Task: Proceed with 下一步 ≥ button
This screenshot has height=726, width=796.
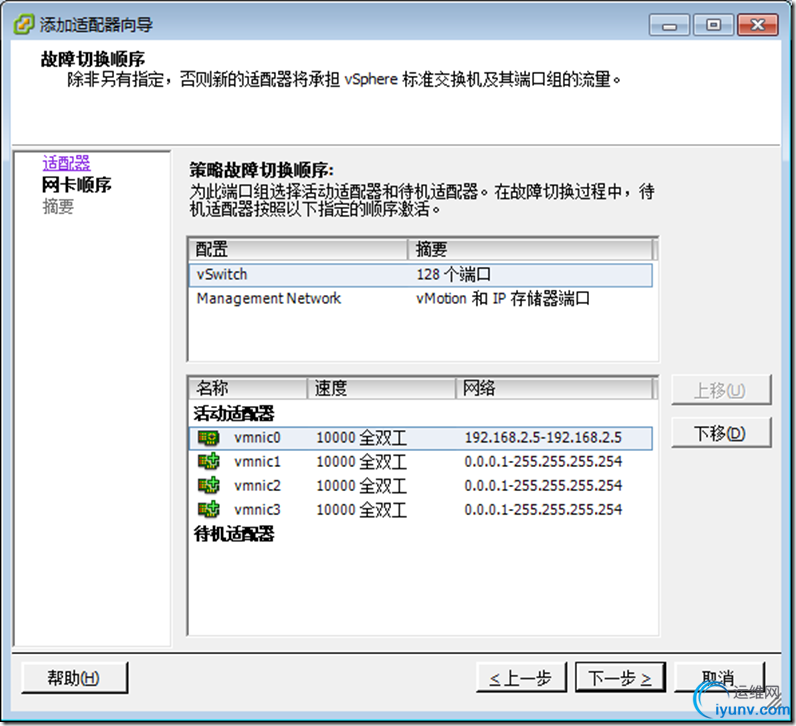Action: (620, 677)
